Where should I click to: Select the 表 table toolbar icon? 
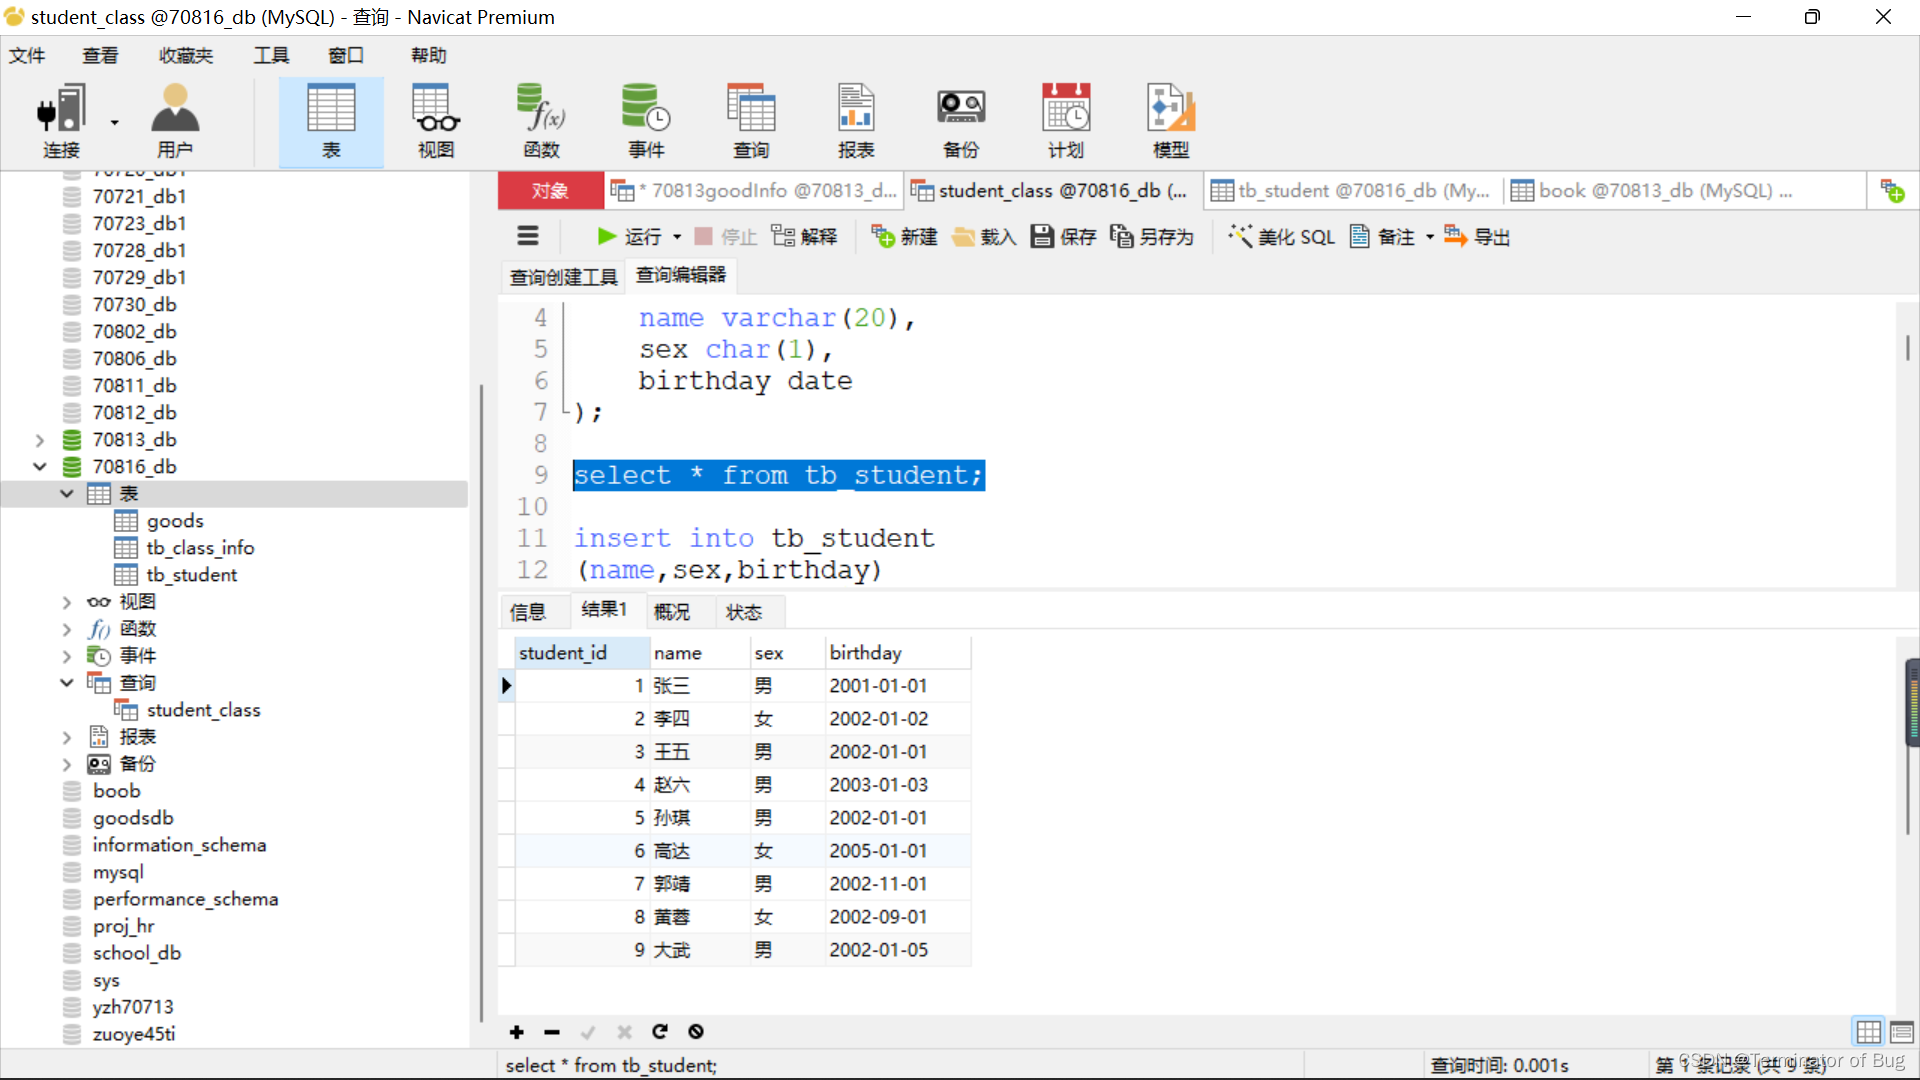[331, 121]
